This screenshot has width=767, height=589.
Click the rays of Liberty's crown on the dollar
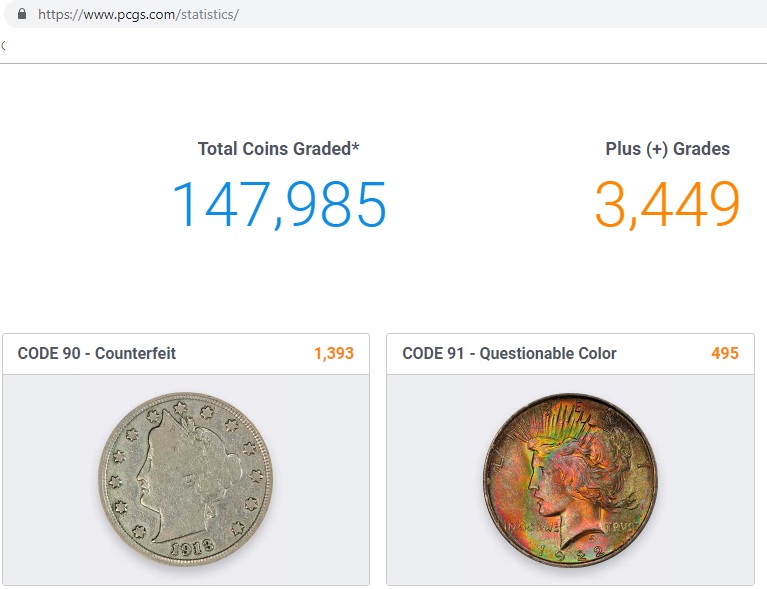point(564,419)
